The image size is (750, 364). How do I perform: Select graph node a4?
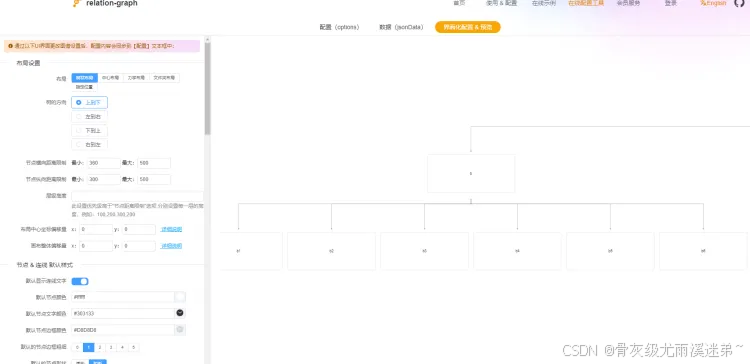(517, 251)
